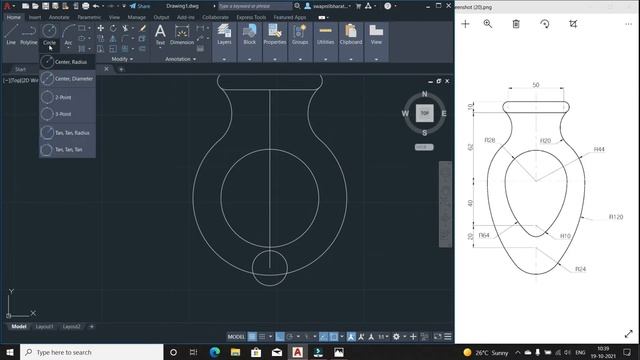640x360 pixels.
Task: Toggle clean screen in status bar
Action: [x=437, y=337]
